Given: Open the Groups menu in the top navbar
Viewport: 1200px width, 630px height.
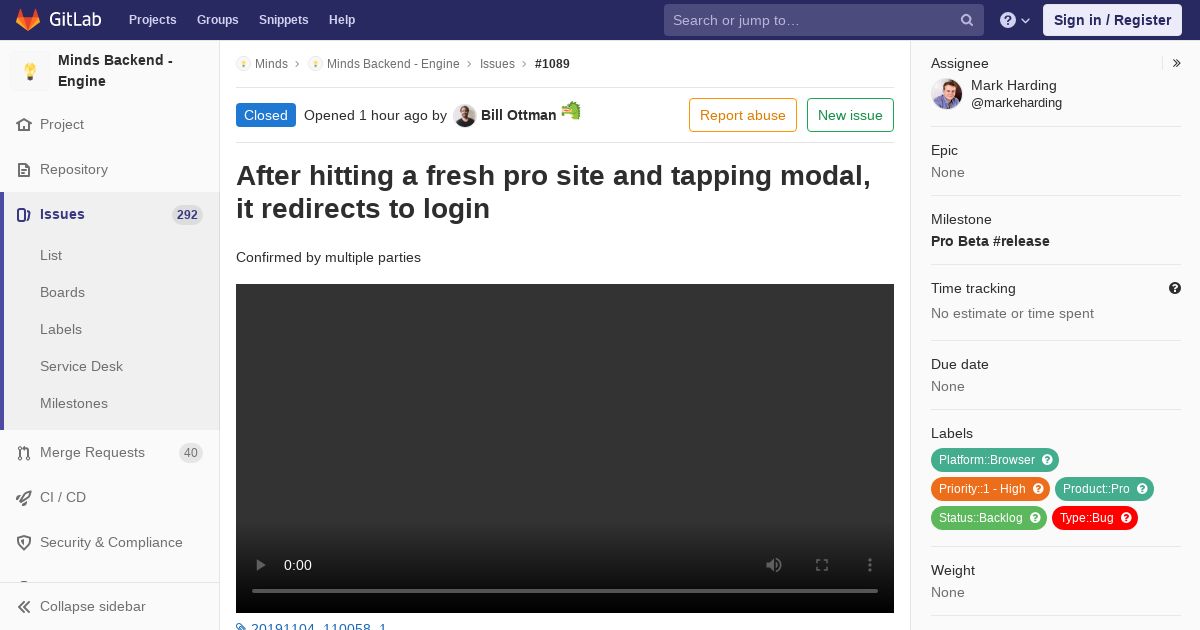Looking at the screenshot, I should (218, 20).
